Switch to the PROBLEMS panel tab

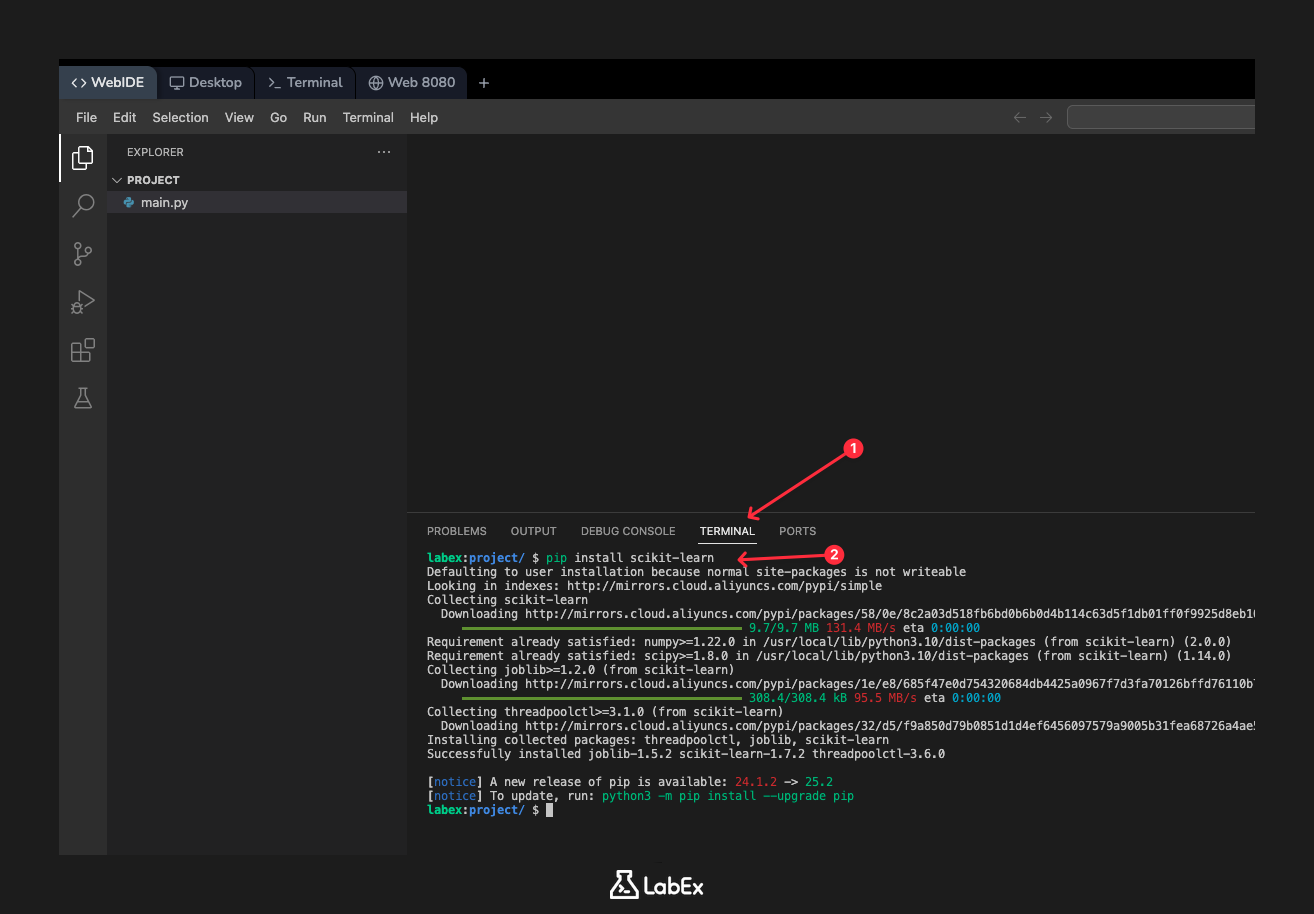coord(456,531)
